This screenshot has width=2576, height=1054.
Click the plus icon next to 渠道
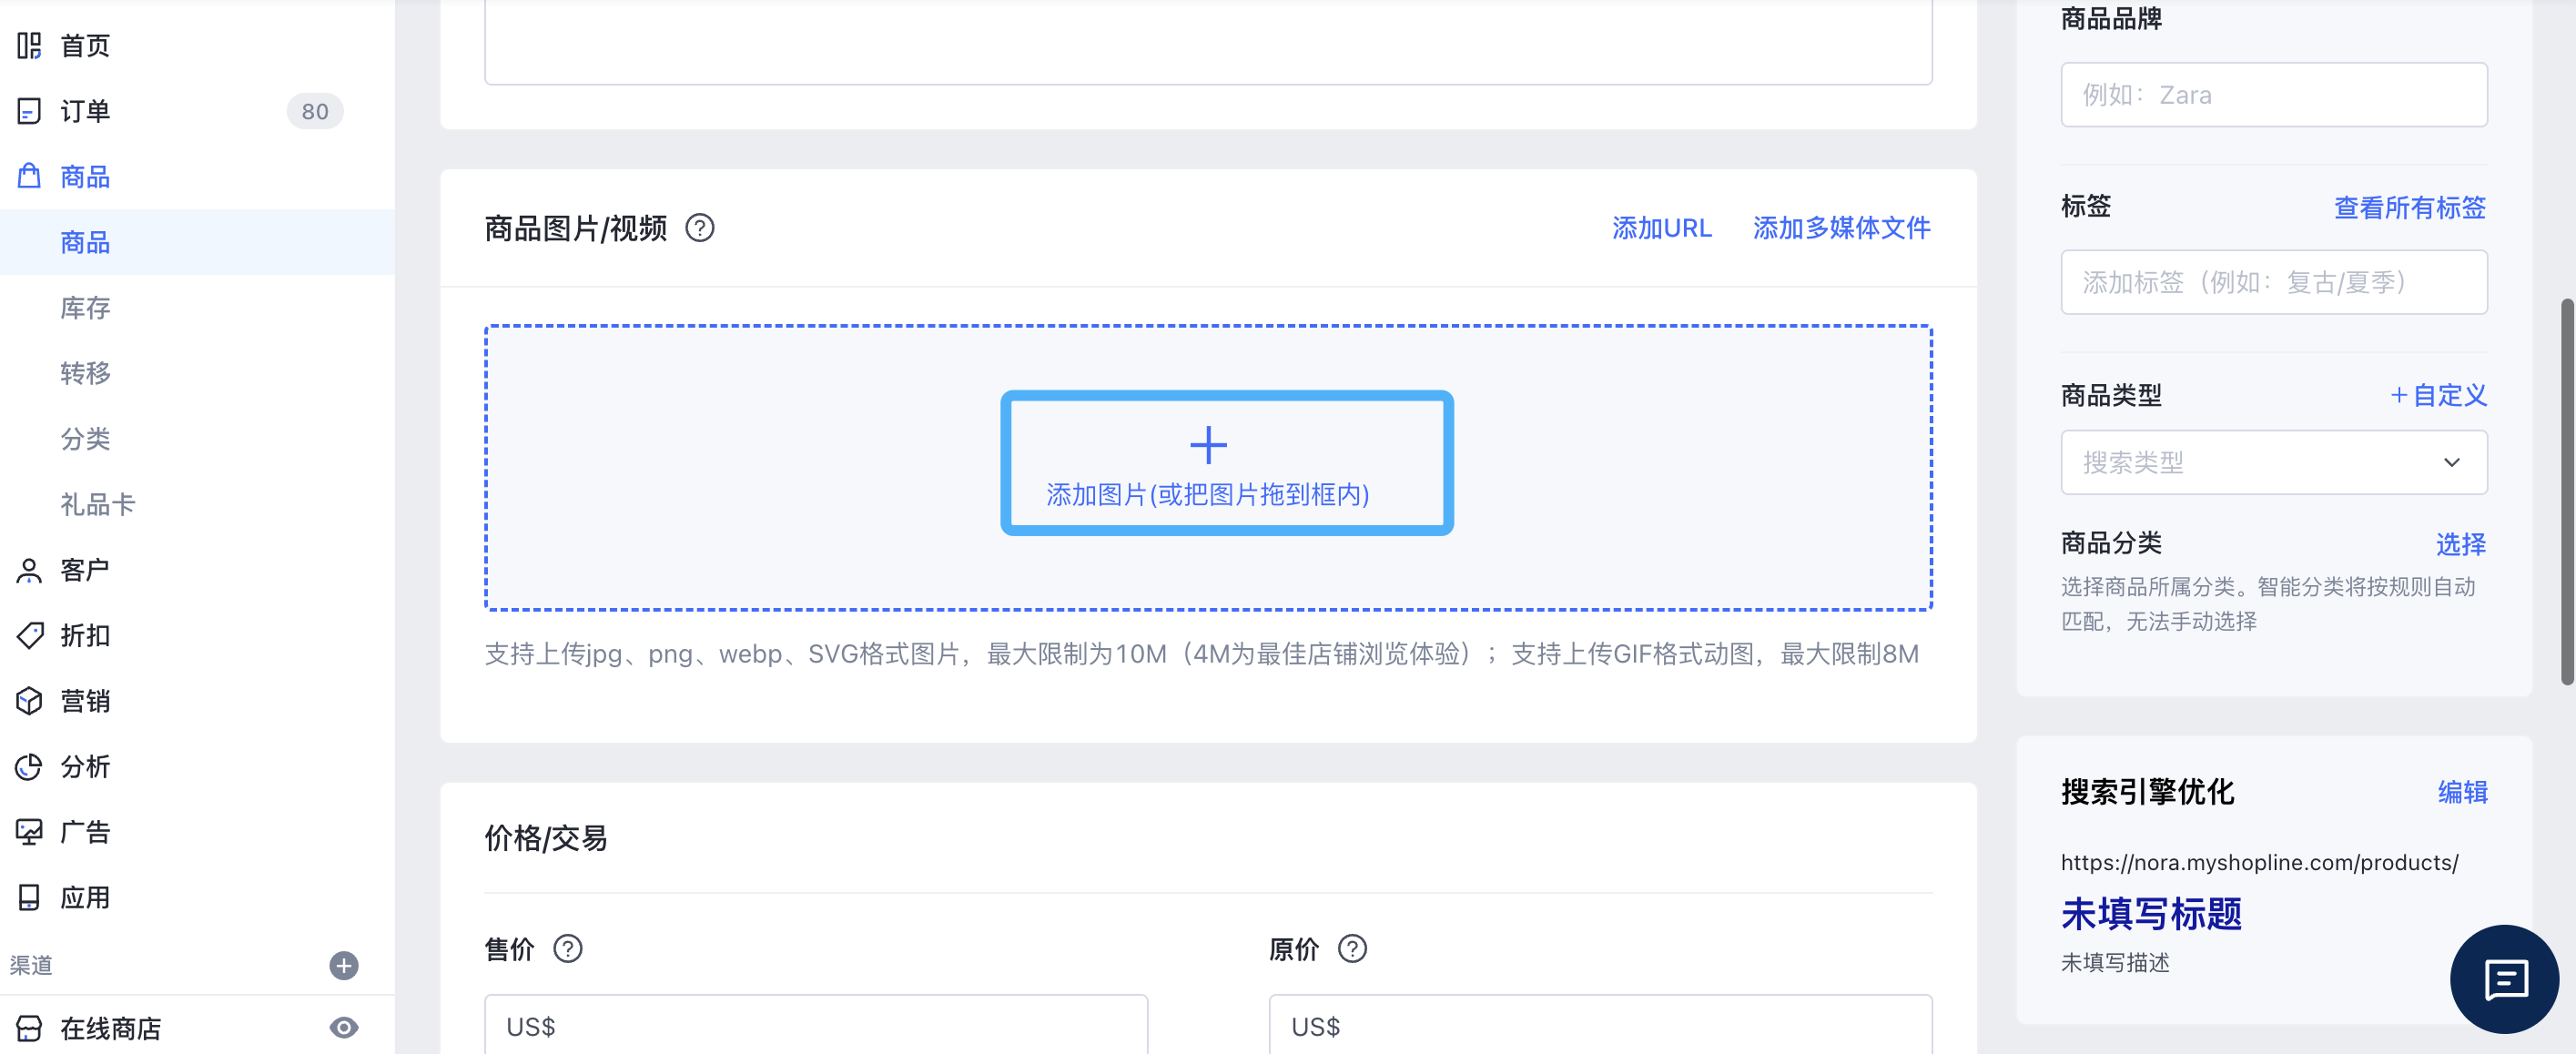(344, 965)
